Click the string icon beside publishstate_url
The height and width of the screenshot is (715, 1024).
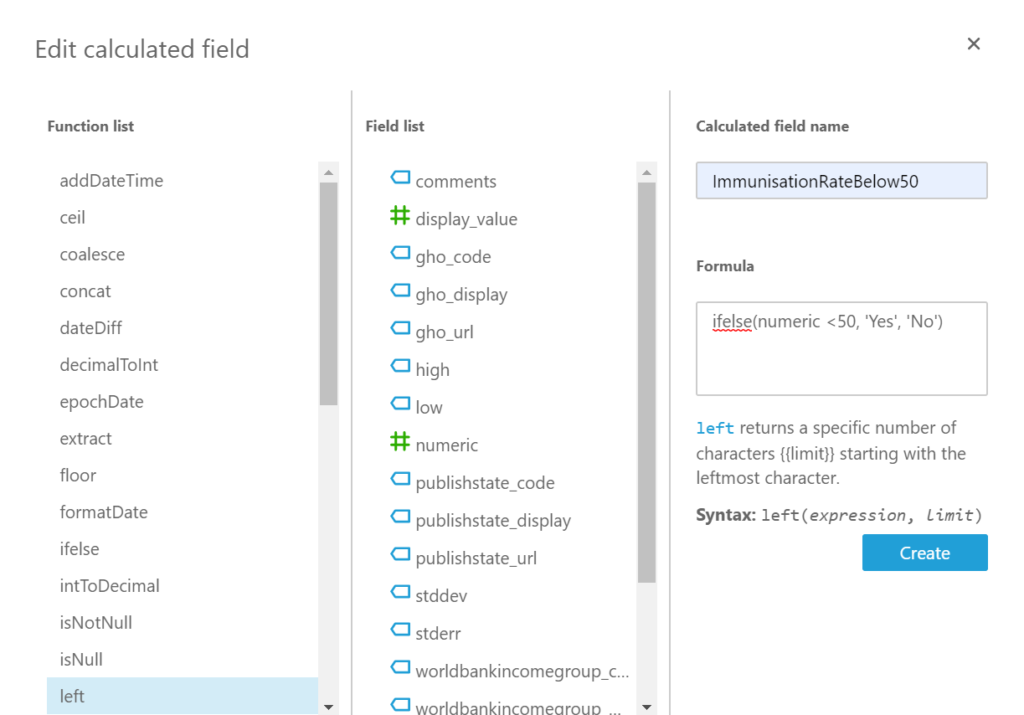(x=400, y=554)
